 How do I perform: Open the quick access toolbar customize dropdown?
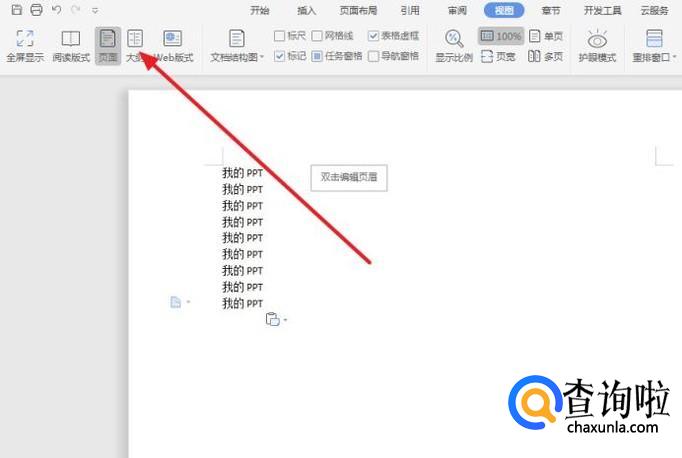coord(95,10)
